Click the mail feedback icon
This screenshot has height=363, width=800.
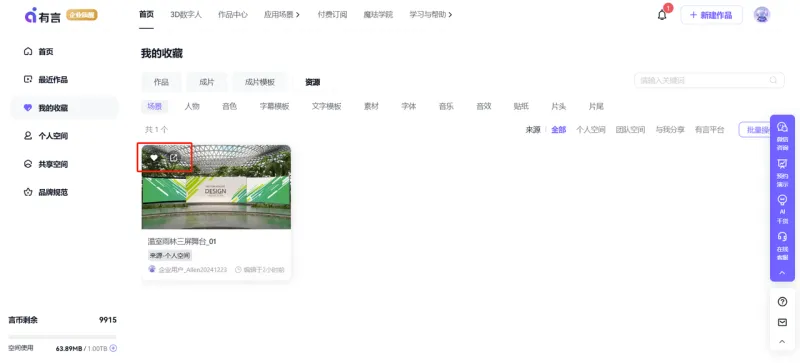[782, 322]
